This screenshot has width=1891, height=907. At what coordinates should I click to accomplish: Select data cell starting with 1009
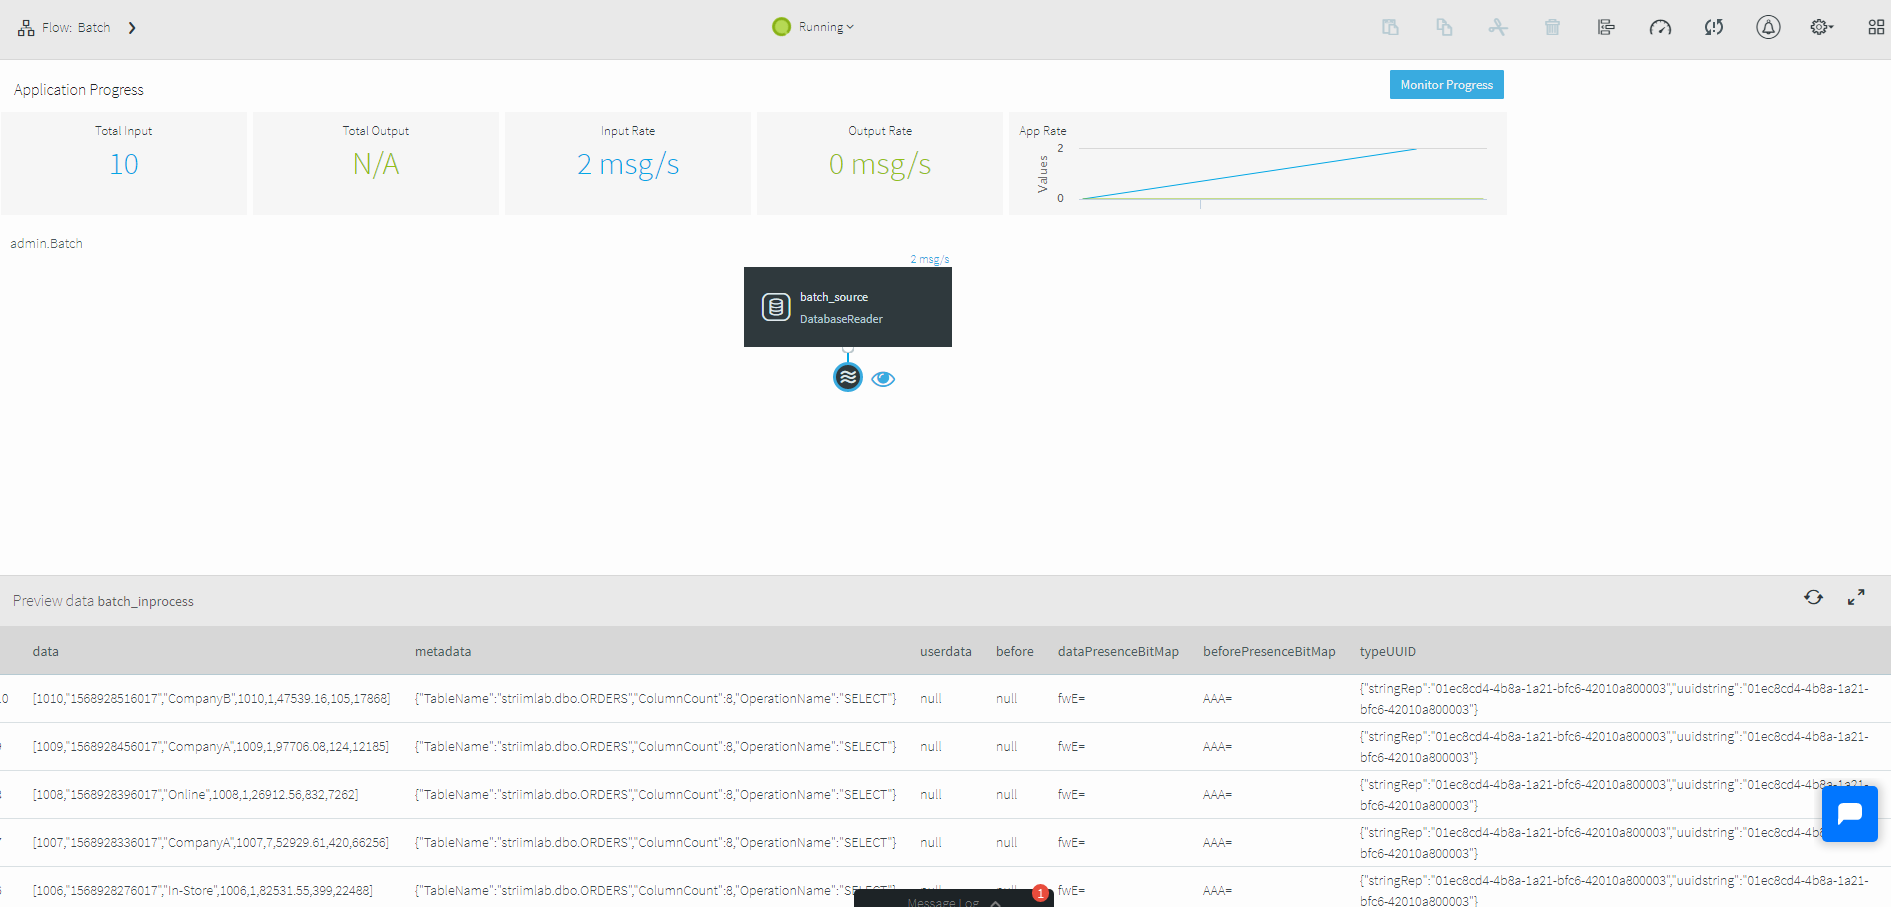coord(210,746)
